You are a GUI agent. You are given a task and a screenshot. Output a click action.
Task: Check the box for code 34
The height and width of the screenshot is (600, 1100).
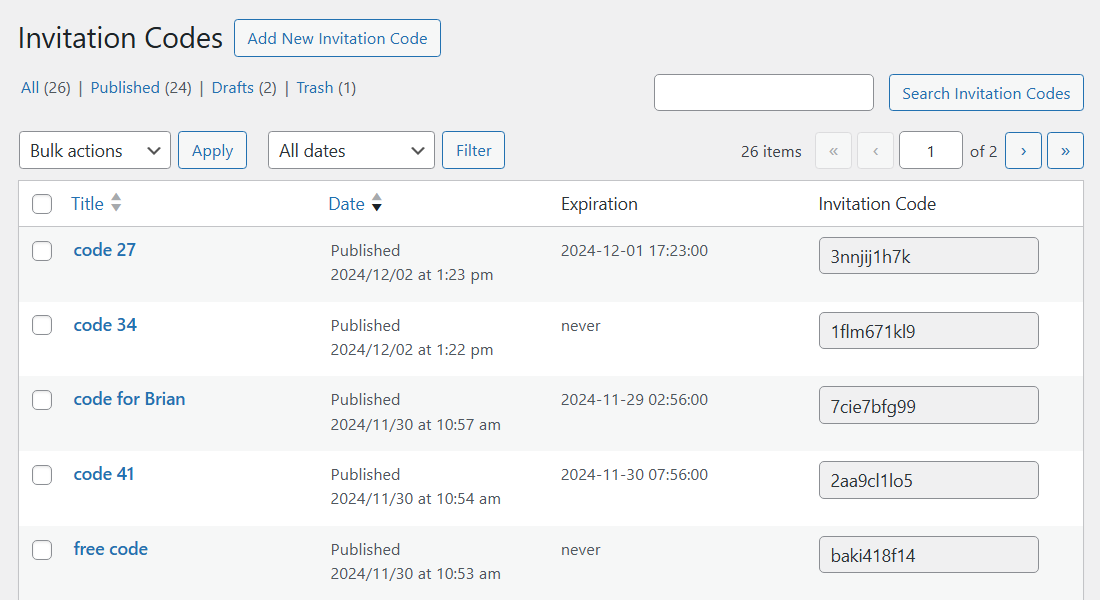click(42, 325)
